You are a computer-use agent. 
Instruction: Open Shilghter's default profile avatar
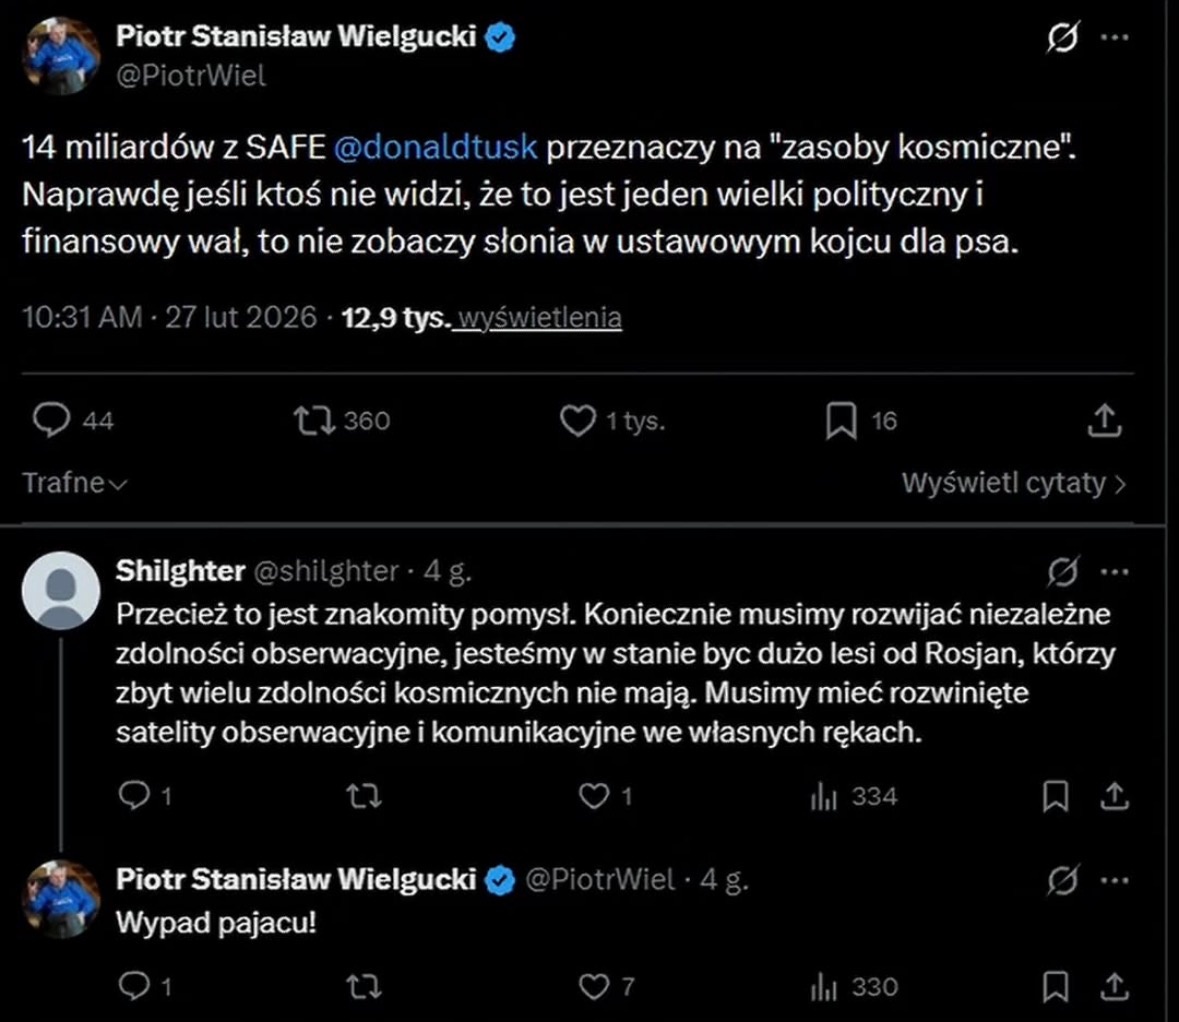tap(61, 590)
